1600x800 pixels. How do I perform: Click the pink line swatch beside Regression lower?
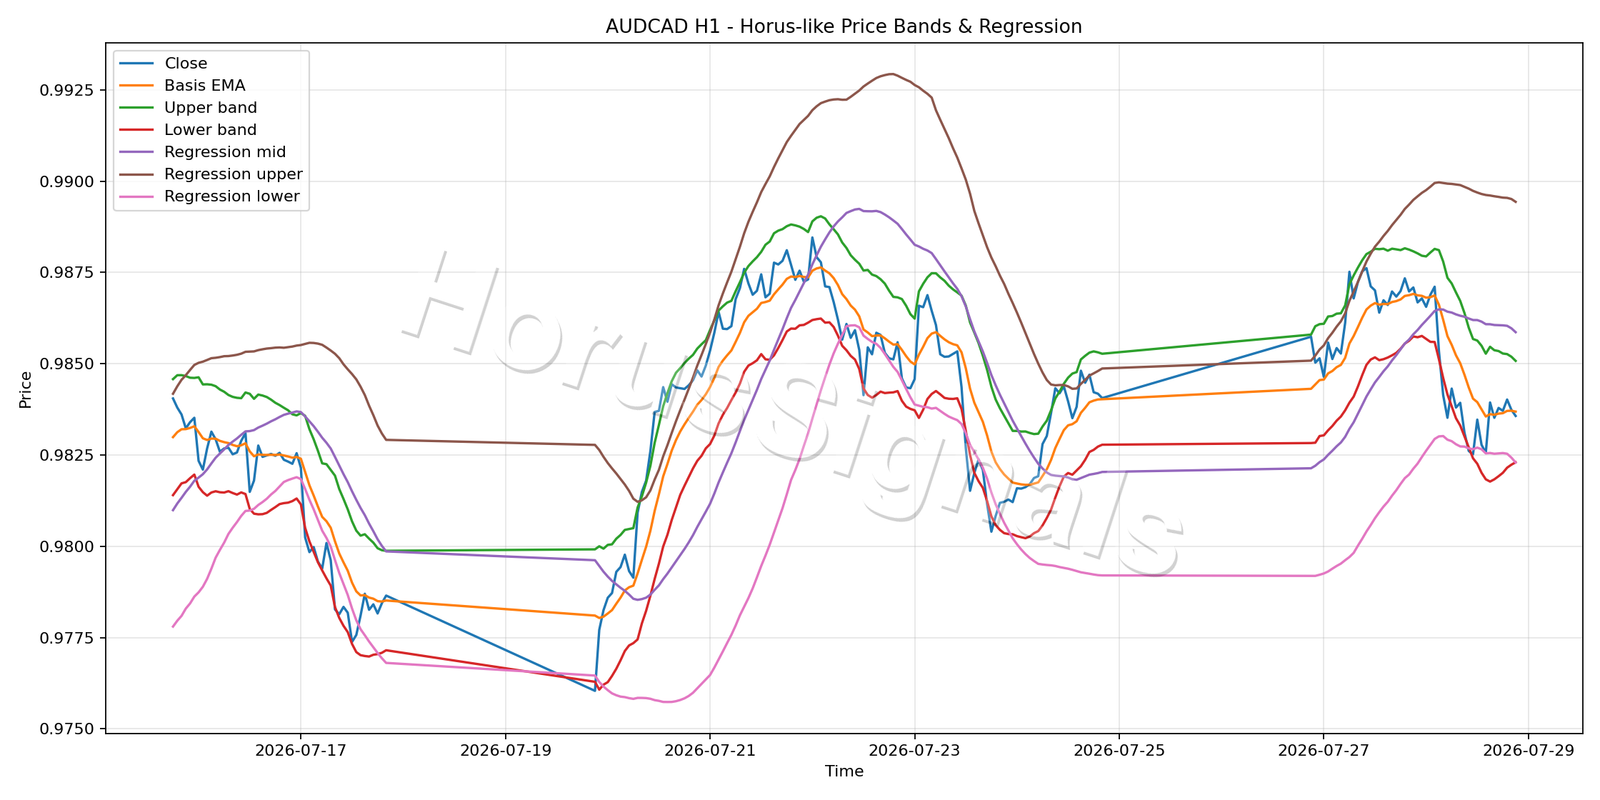tap(136, 196)
